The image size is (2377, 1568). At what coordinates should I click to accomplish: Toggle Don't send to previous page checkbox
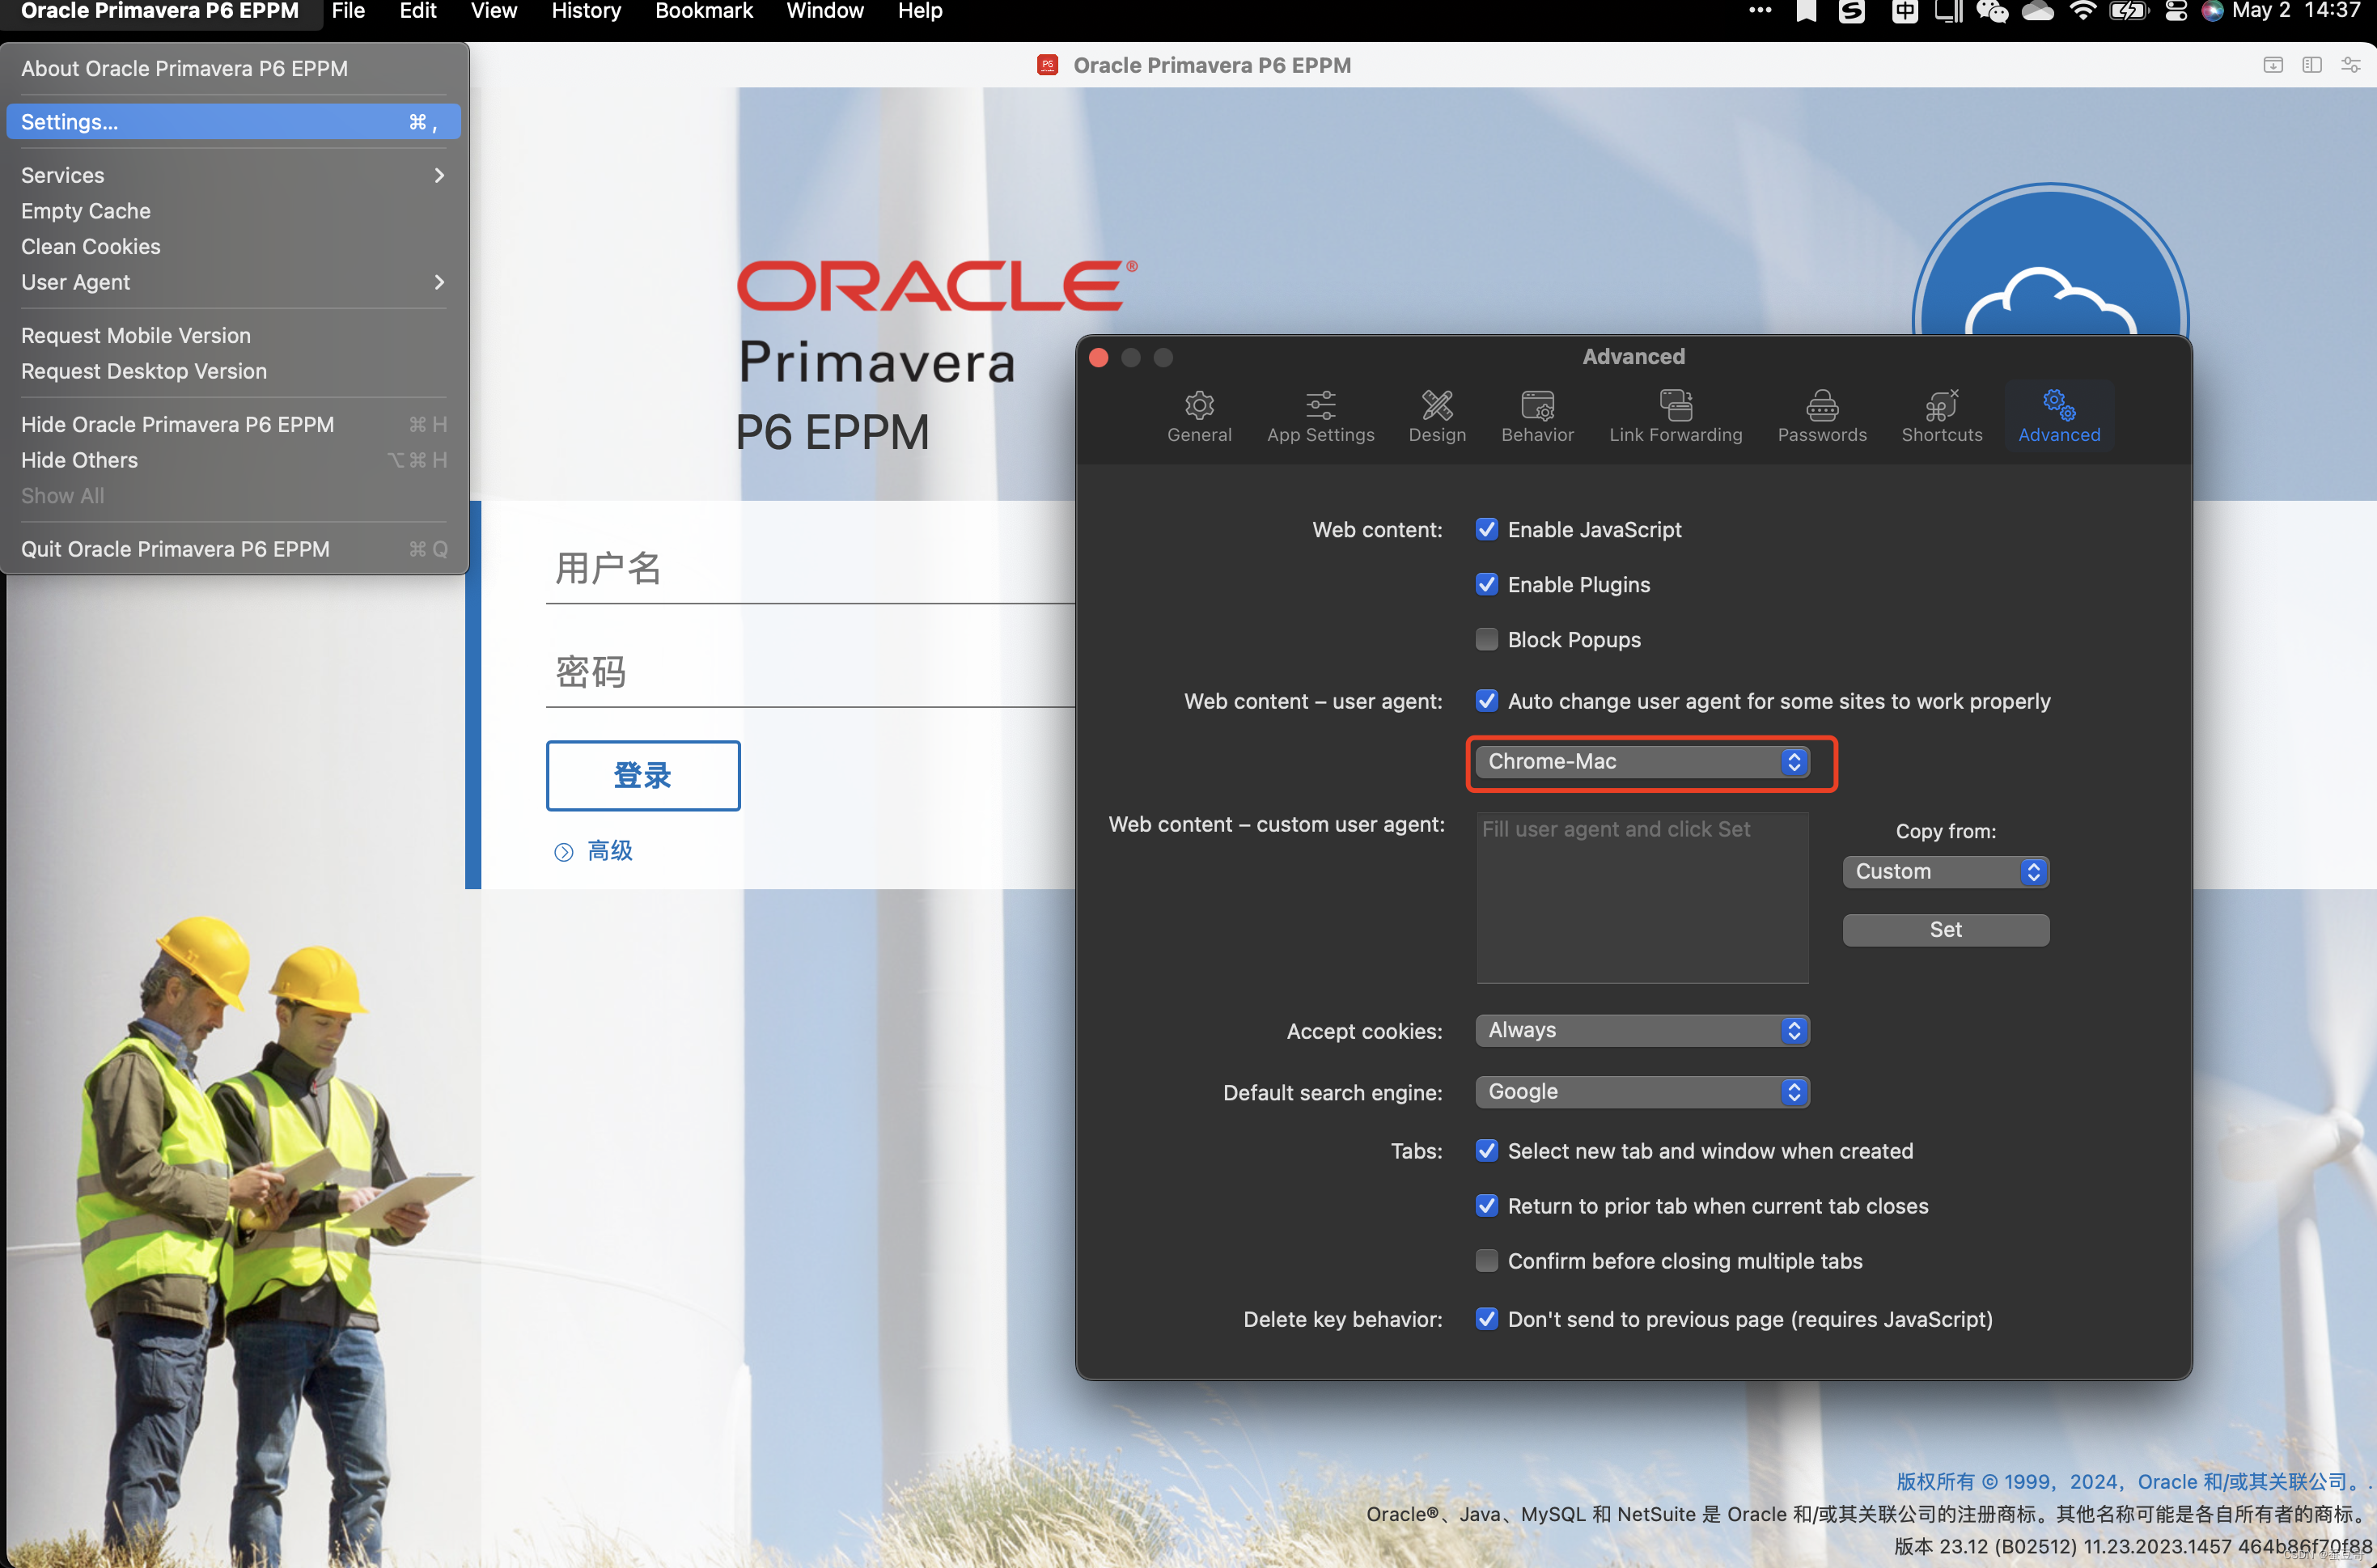click(x=1486, y=1319)
